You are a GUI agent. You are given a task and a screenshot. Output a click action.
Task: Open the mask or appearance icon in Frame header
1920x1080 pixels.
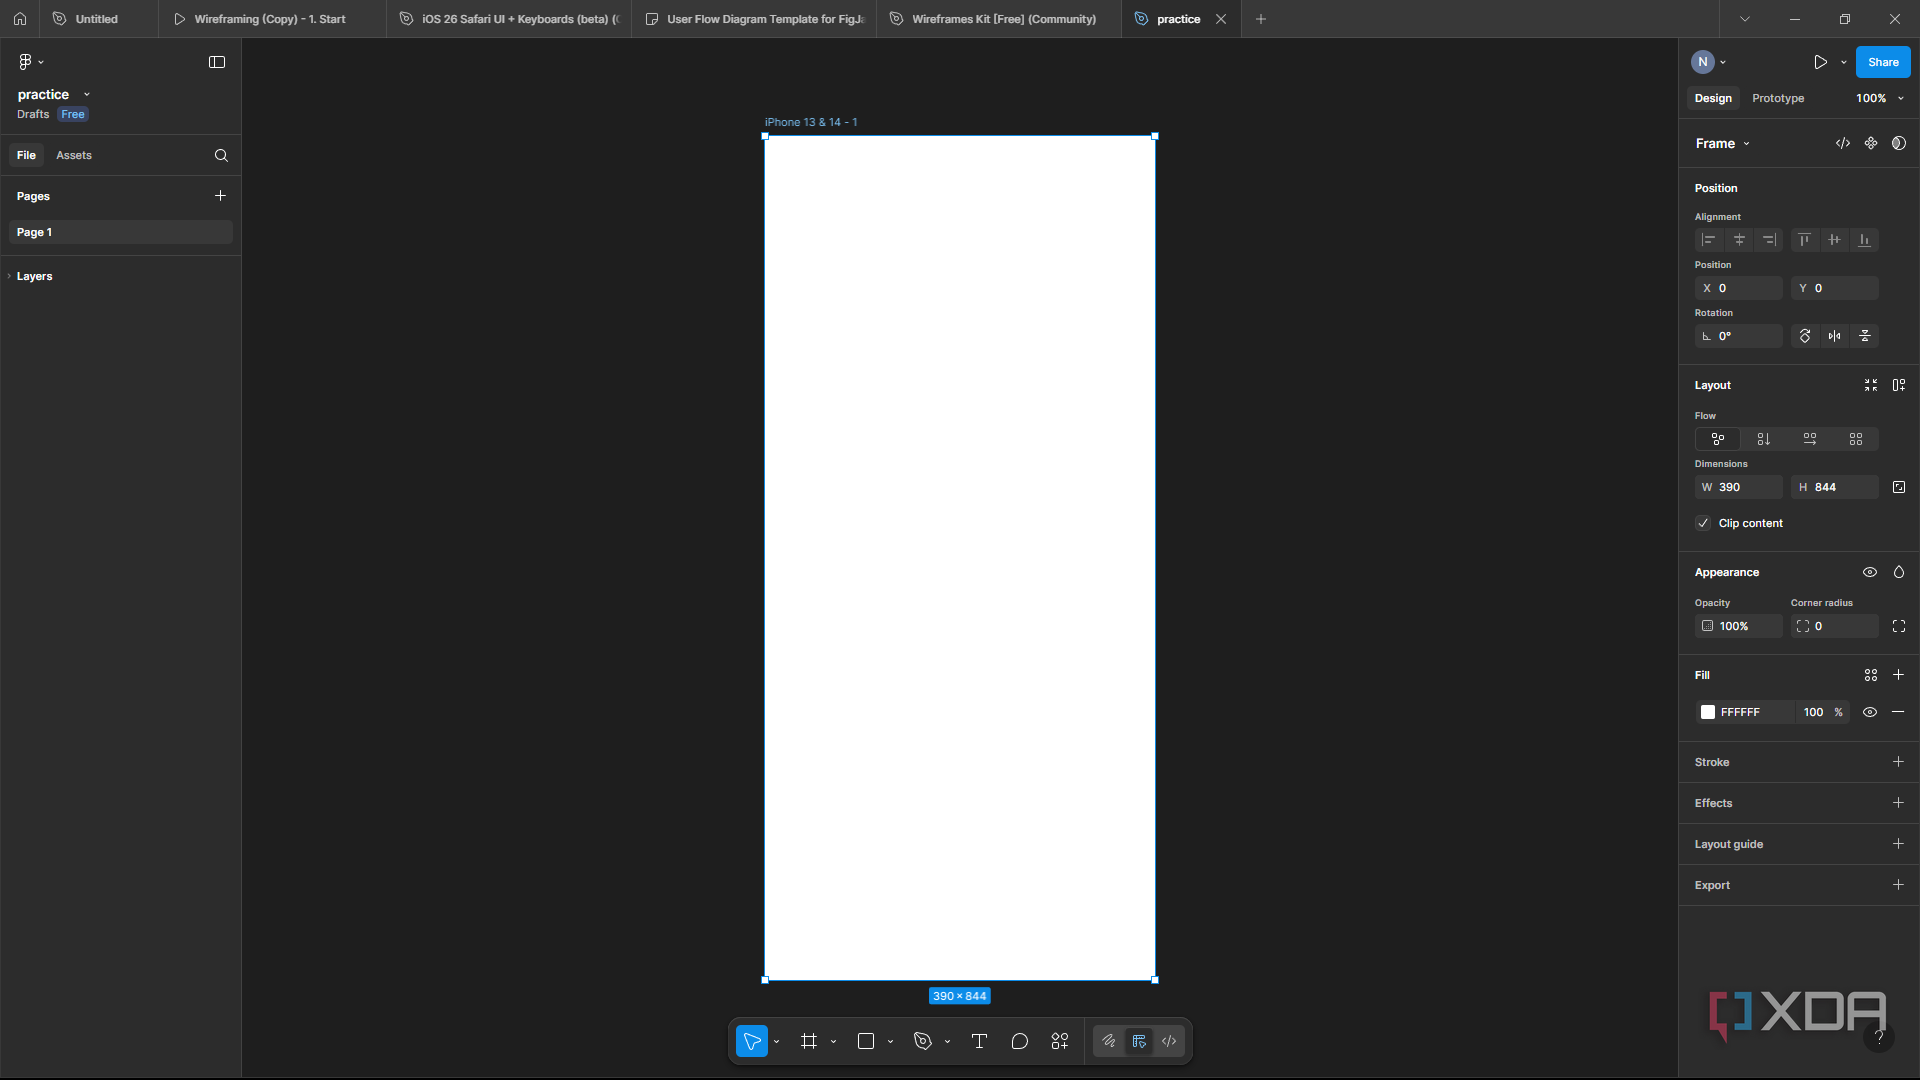pyautogui.click(x=1899, y=143)
